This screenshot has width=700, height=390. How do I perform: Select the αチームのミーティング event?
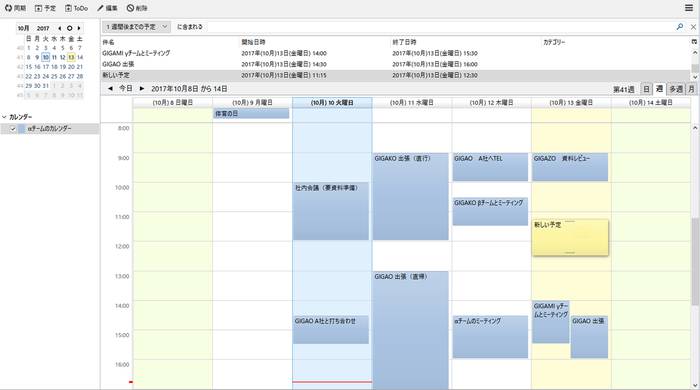(490, 337)
